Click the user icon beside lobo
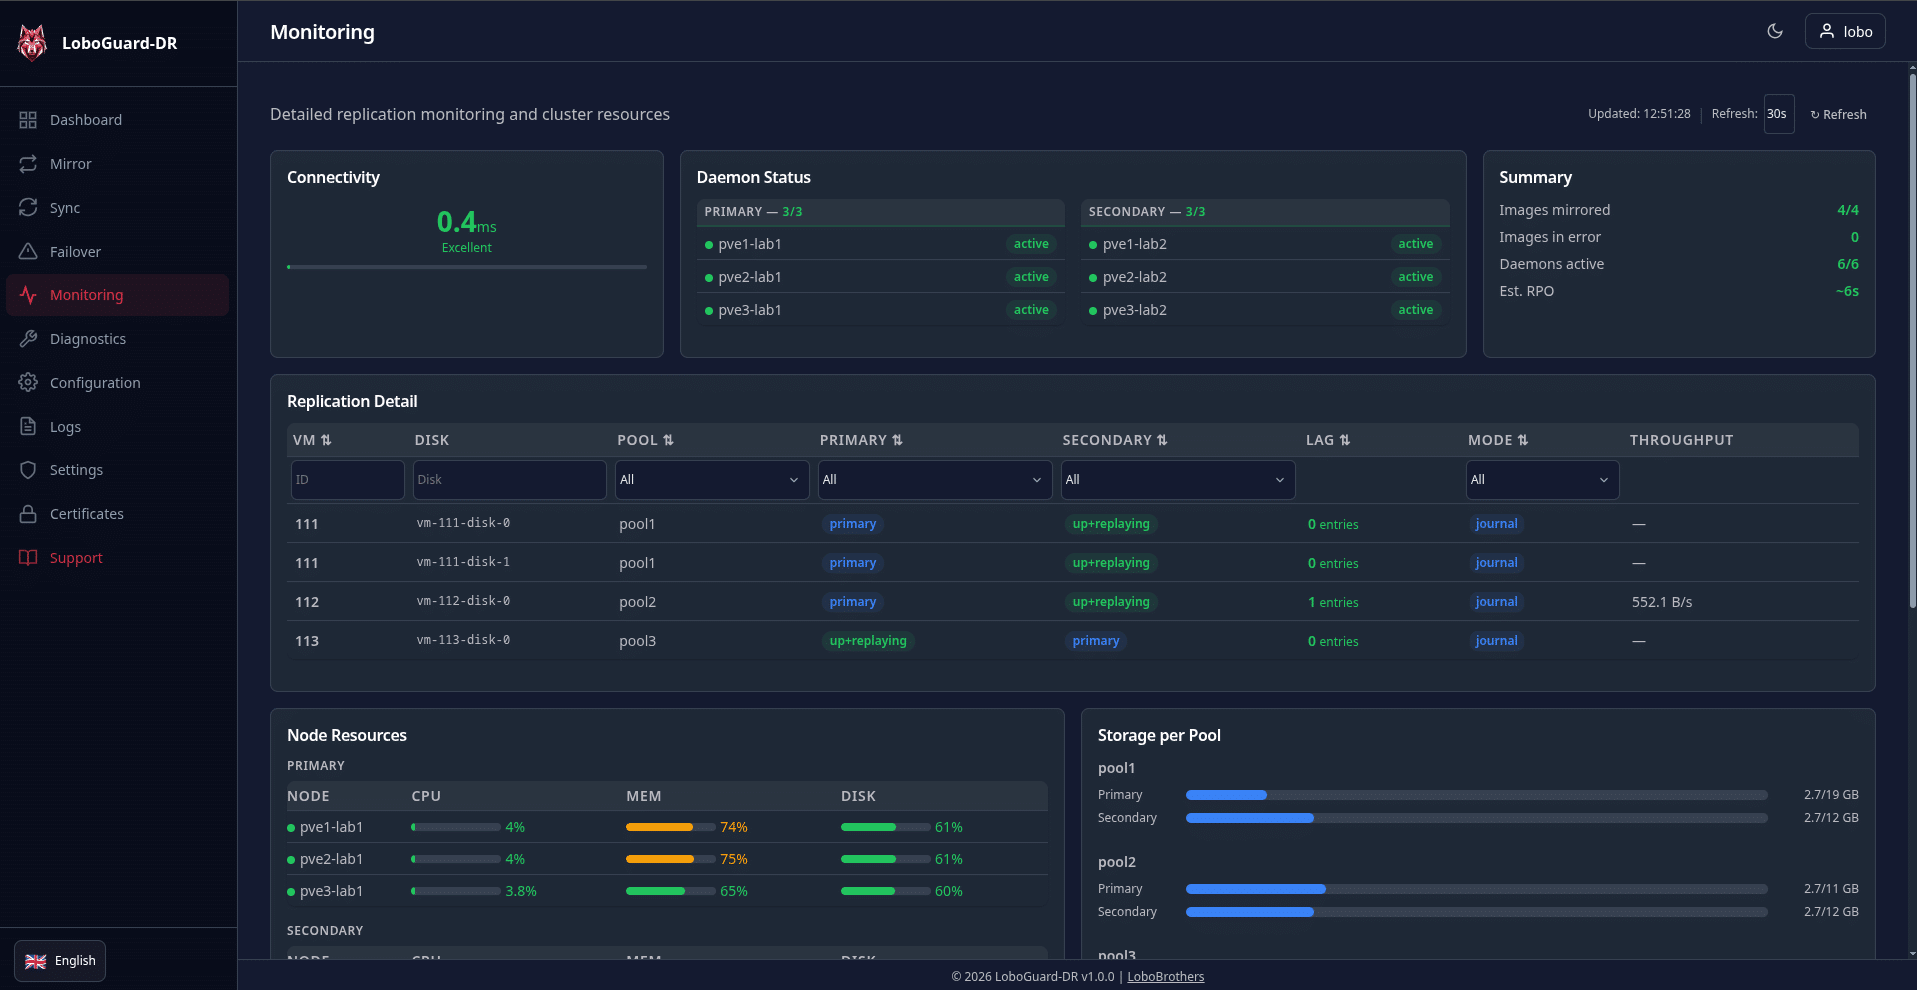This screenshot has height=990, width=1917. [x=1827, y=31]
